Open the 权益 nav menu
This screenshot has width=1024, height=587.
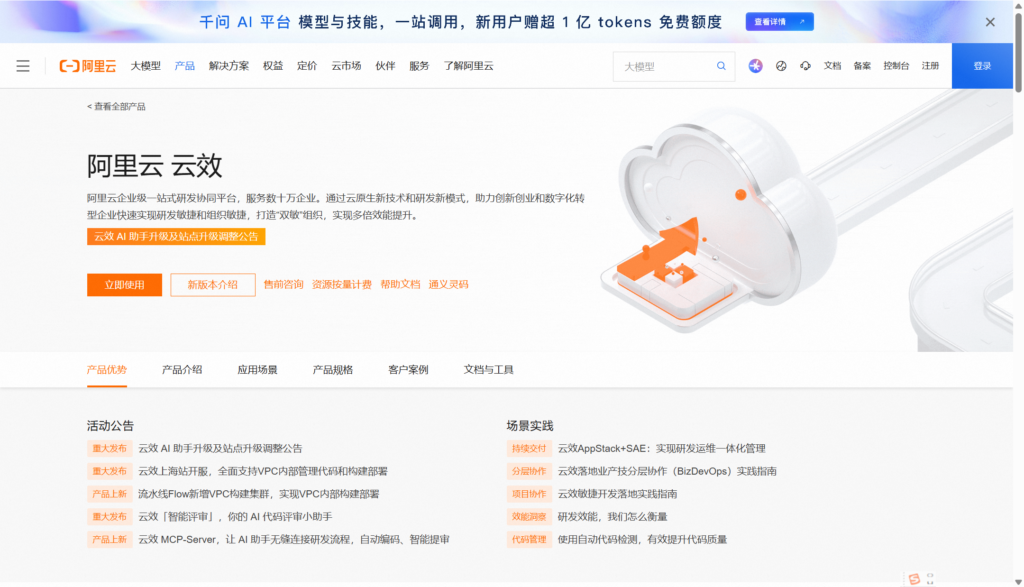pos(273,66)
